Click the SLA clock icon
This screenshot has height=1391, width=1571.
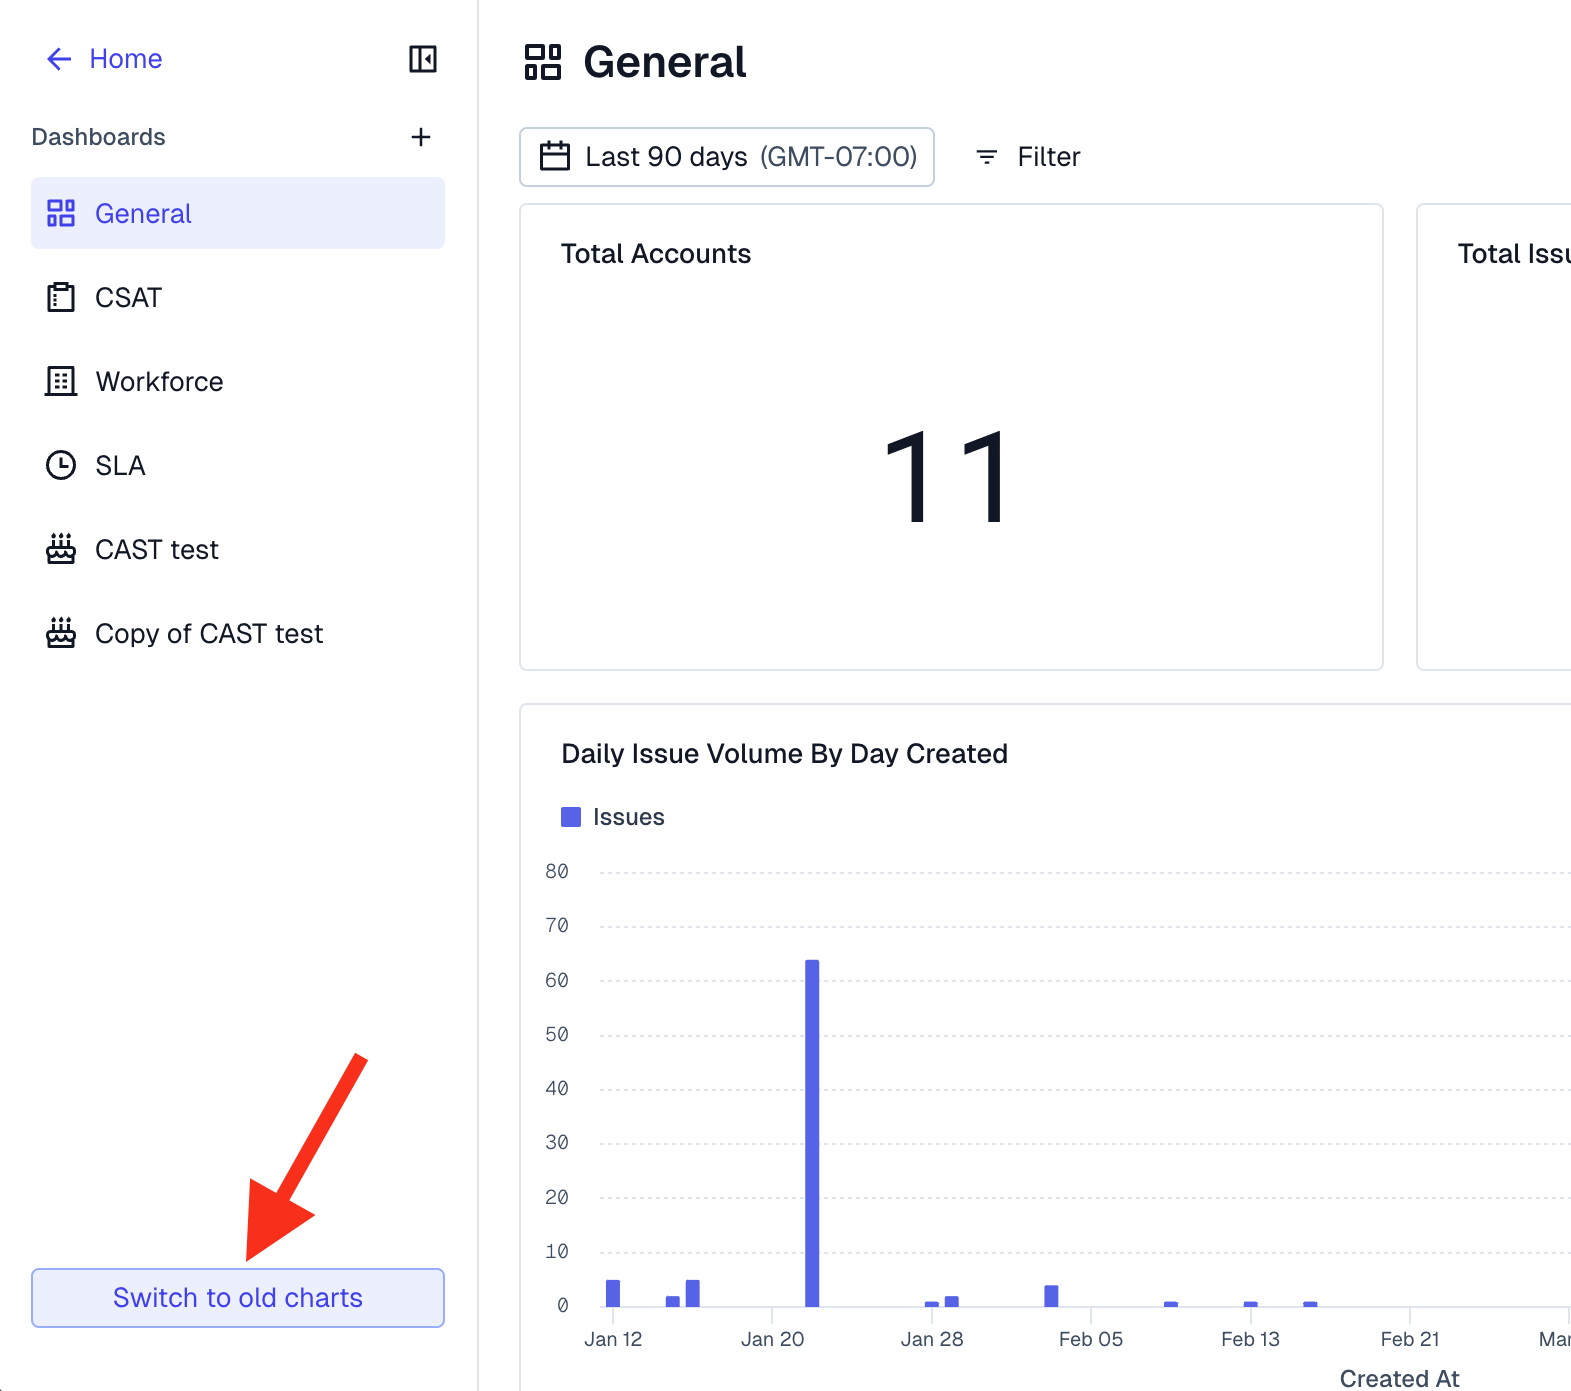click(x=61, y=466)
